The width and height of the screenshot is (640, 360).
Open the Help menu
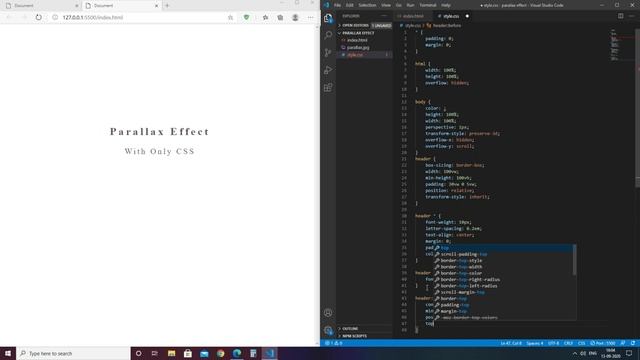(x=446, y=5)
